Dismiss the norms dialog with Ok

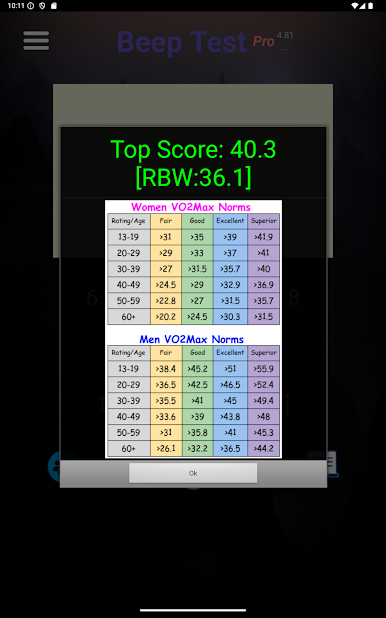click(193, 473)
